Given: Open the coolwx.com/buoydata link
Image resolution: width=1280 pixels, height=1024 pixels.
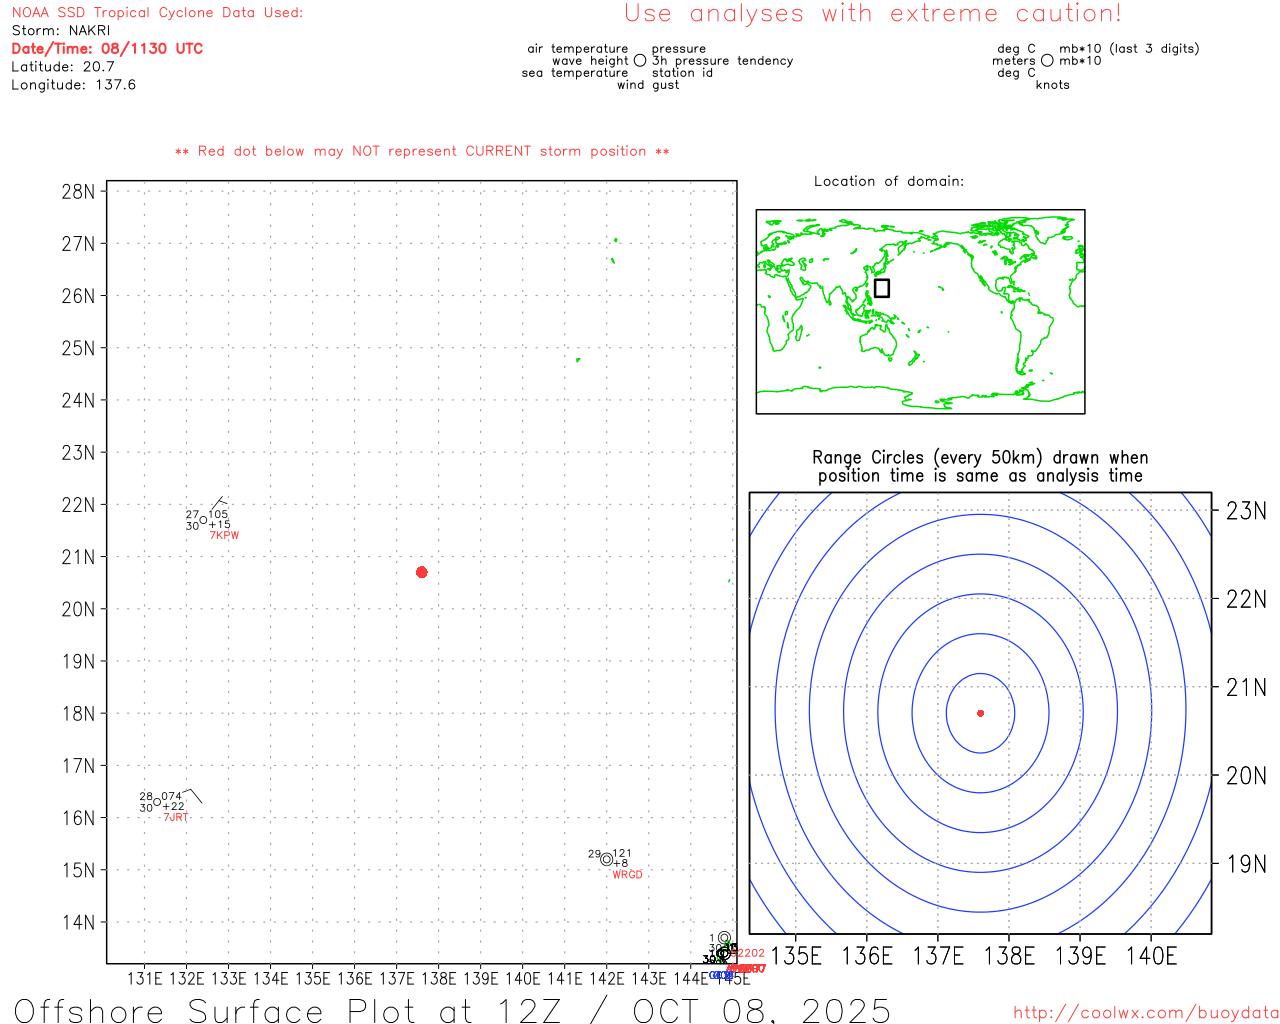Looking at the screenshot, I should pyautogui.click(x=1146, y=1012).
